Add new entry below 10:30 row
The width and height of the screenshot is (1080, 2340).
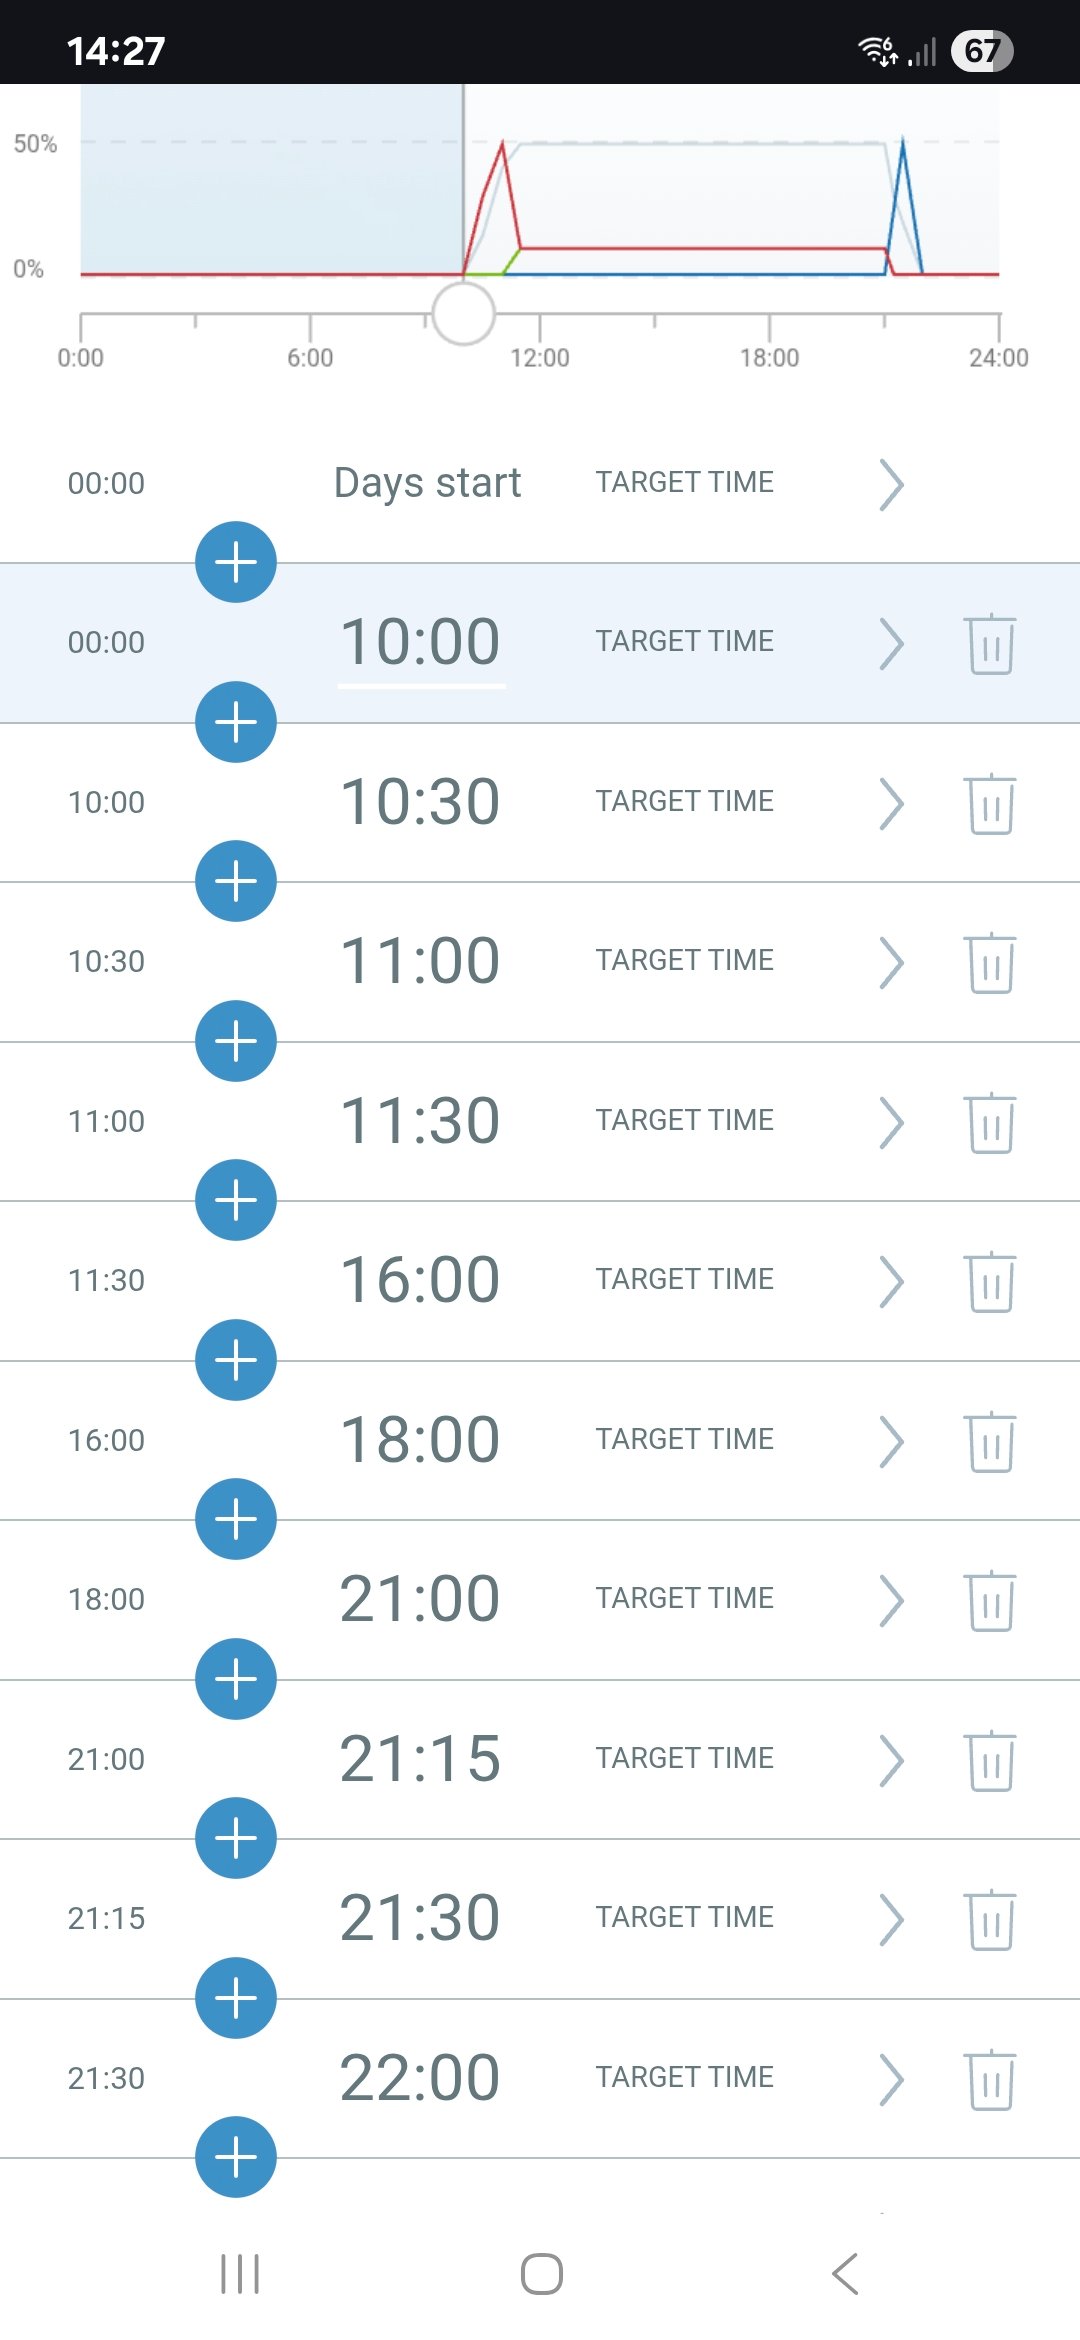(236, 881)
